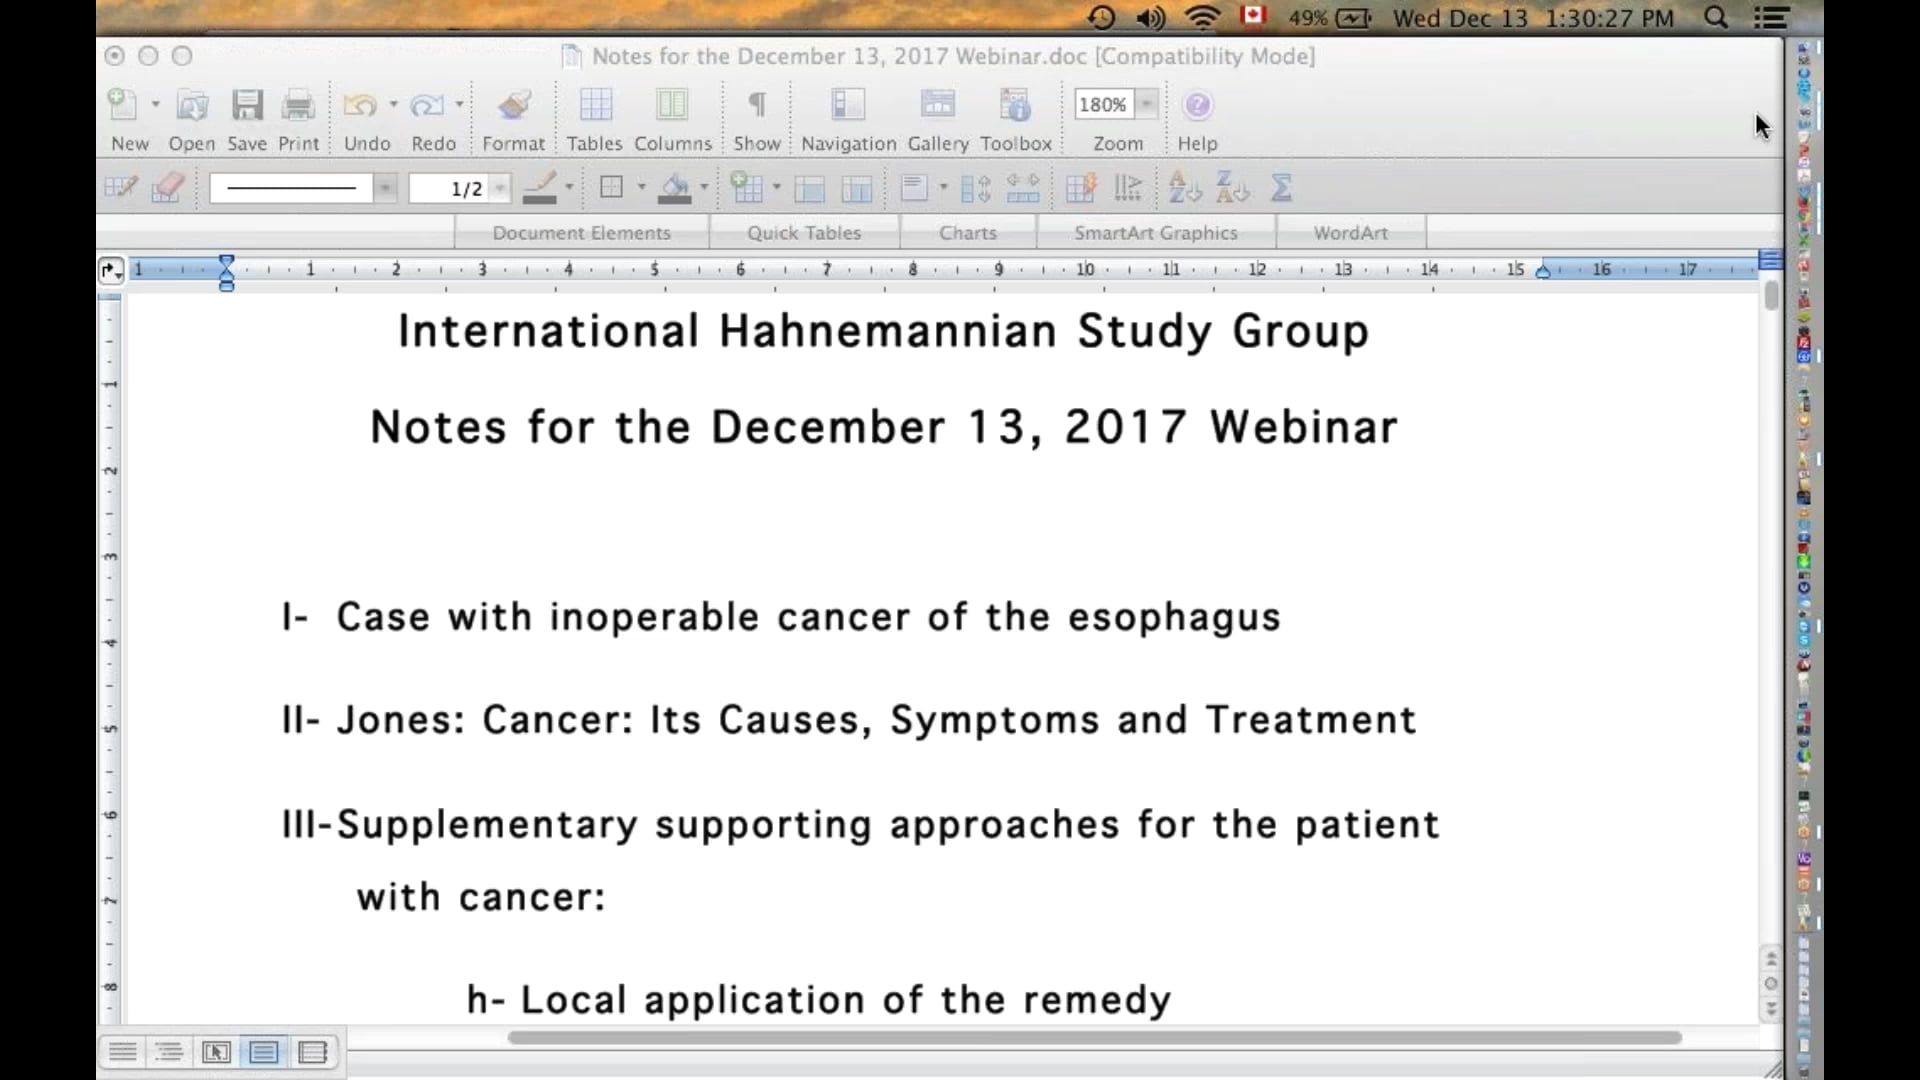Click the AutoSum icon
This screenshot has width=1920, height=1080.
click(1281, 188)
